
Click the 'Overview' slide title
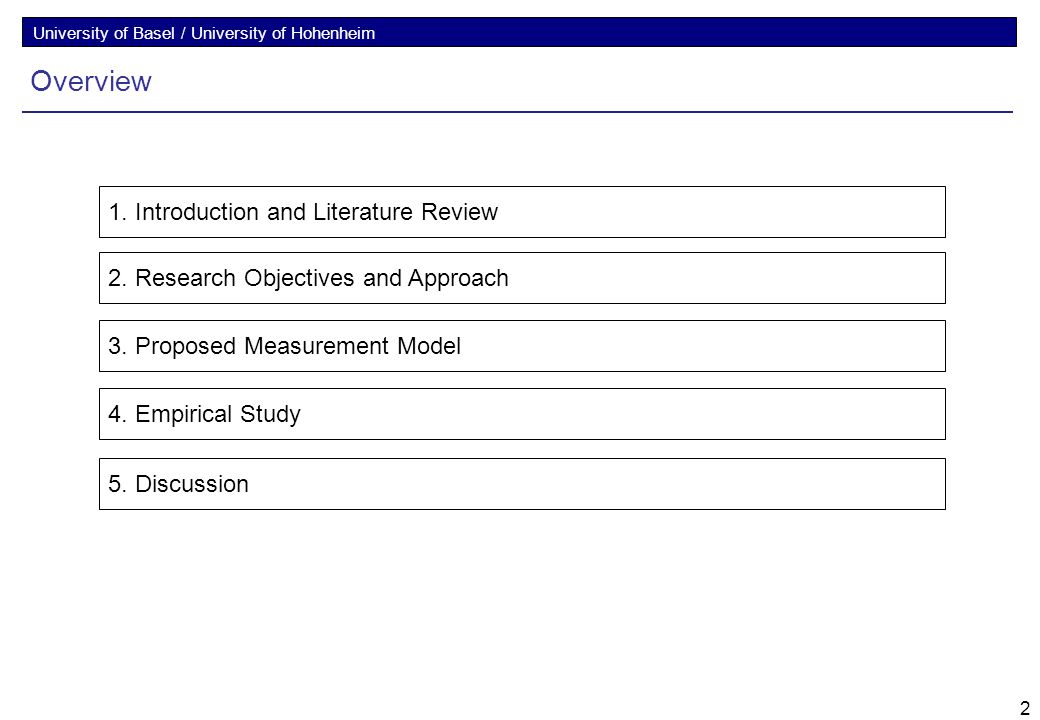point(91,81)
